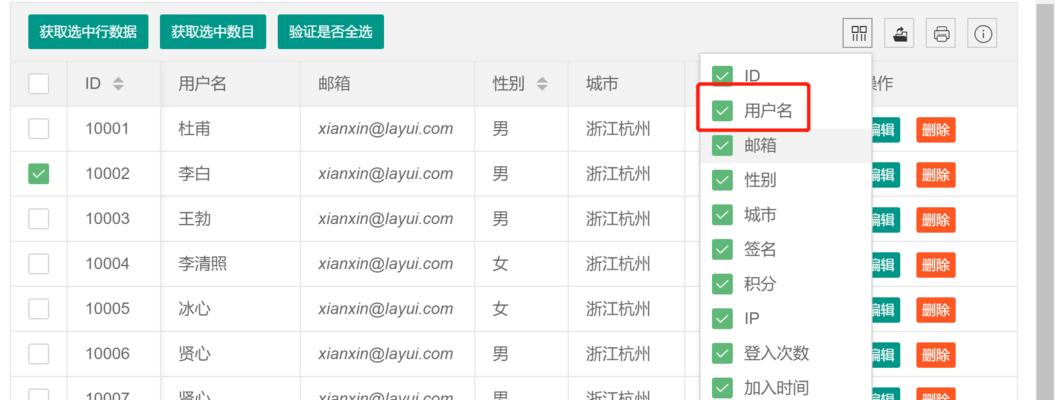Viewport: 1055px width, 400px height.
Task: Check the row 10001 checkbox
Action: pyautogui.click(x=38, y=129)
